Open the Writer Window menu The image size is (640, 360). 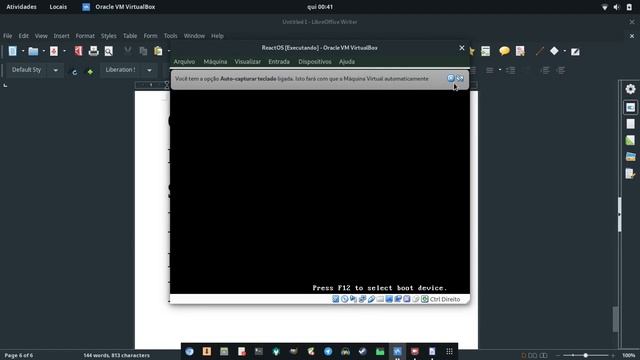pyautogui.click(x=194, y=36)
